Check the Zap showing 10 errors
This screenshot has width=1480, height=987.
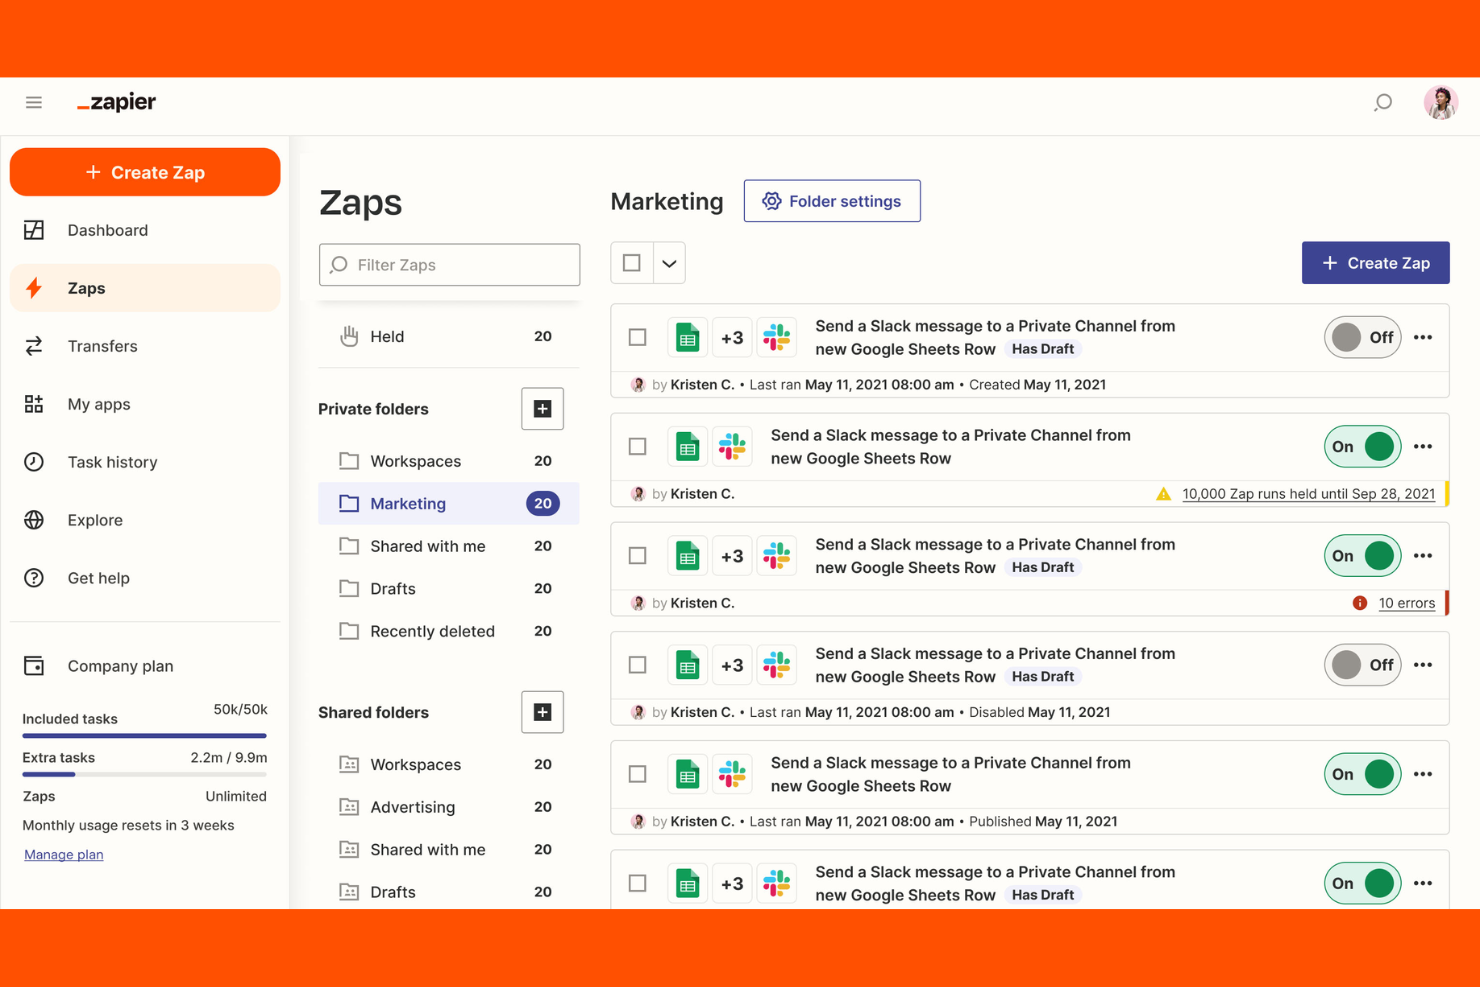click(637, 555)
